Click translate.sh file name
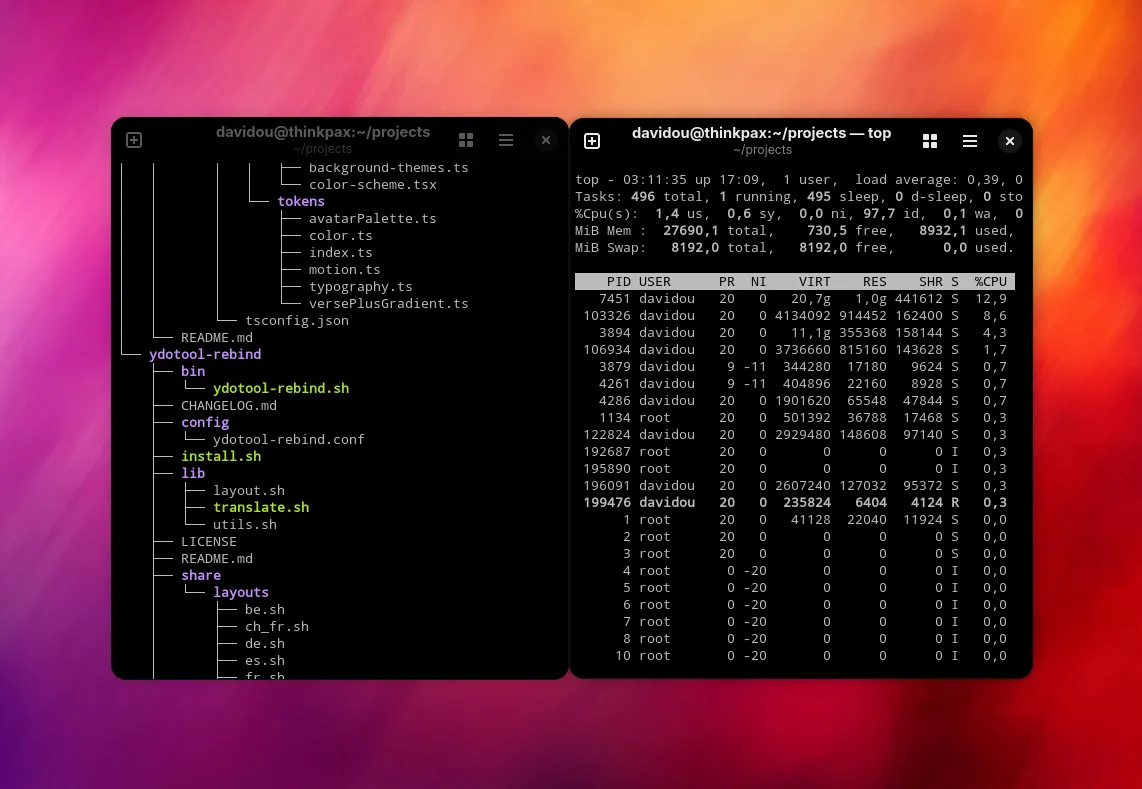 click(261, 507)
